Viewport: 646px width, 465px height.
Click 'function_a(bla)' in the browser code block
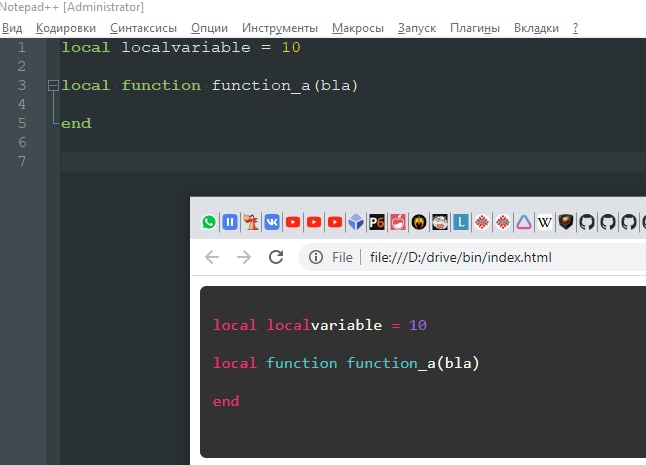click(x=413, y=363)
